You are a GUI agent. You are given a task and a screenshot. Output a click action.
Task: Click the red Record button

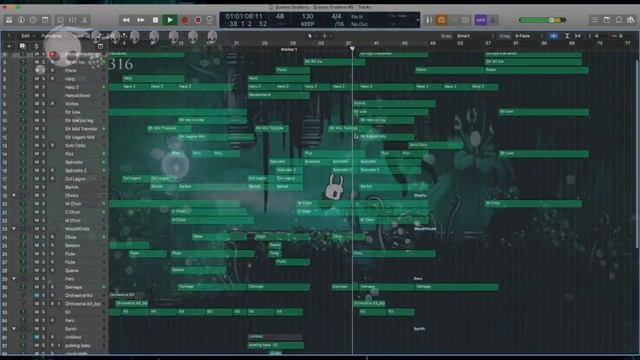(x=184, y=20)
